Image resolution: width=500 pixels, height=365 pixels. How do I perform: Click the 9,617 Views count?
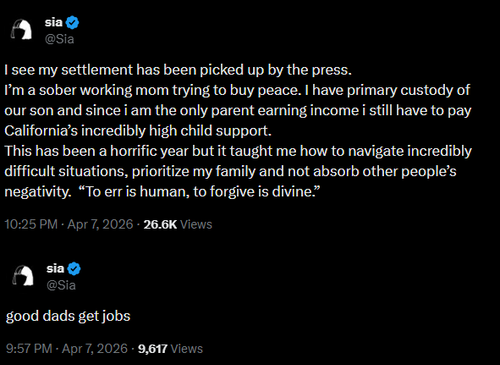(x=170, y=349)
